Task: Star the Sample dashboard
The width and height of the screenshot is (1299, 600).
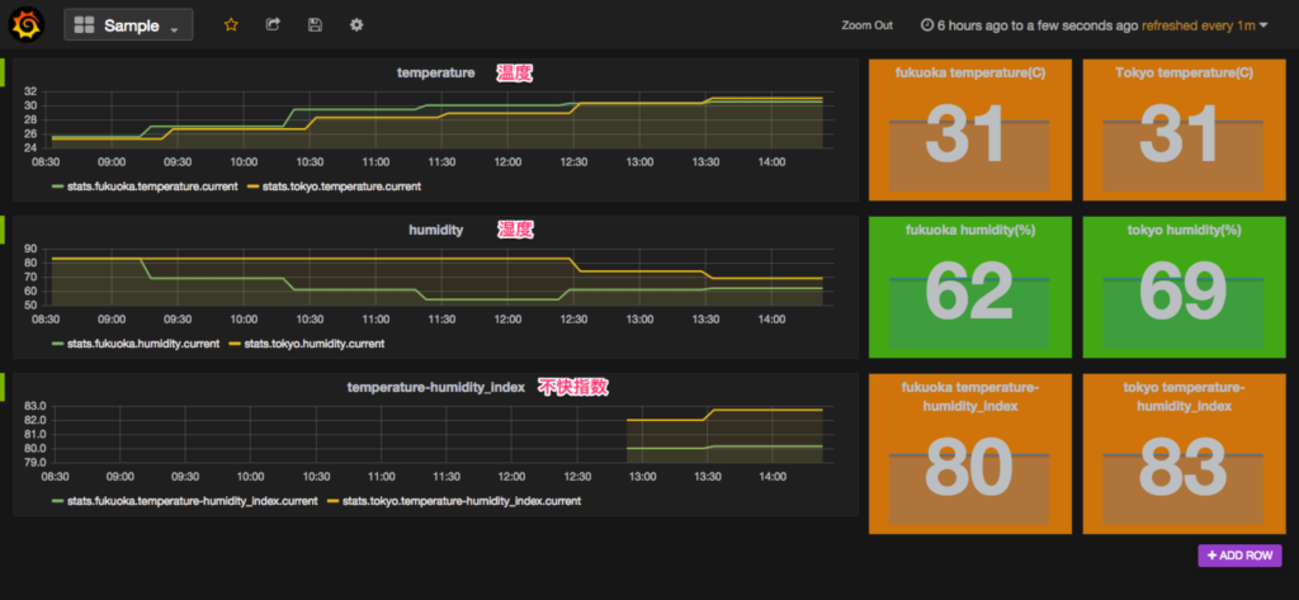Action: 231,25
